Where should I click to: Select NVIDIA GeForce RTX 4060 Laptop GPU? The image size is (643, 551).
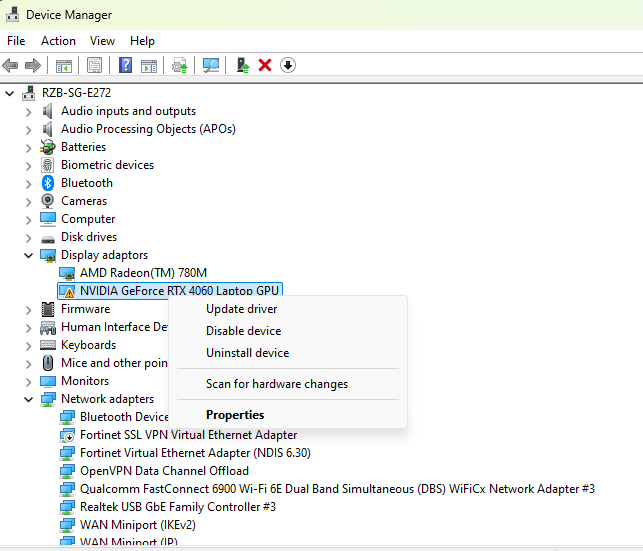click(179, 291)
